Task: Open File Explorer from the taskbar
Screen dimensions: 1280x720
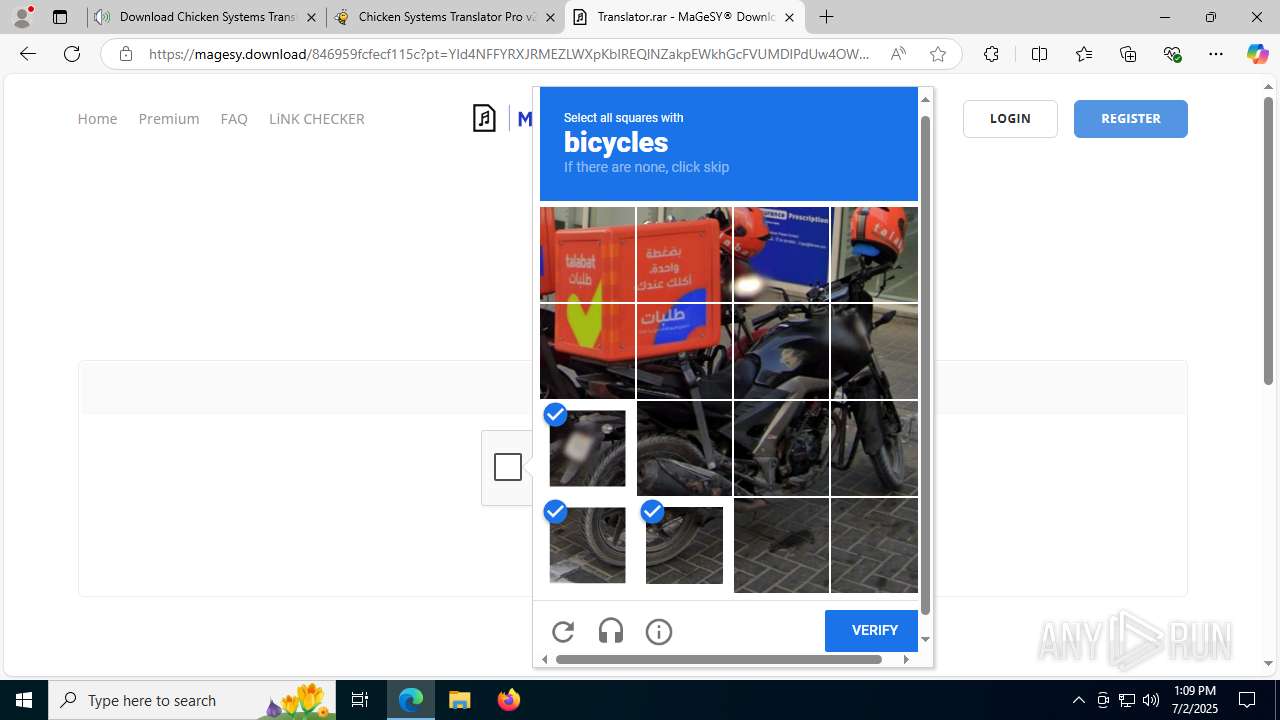Action: click(x=459, y=700)
